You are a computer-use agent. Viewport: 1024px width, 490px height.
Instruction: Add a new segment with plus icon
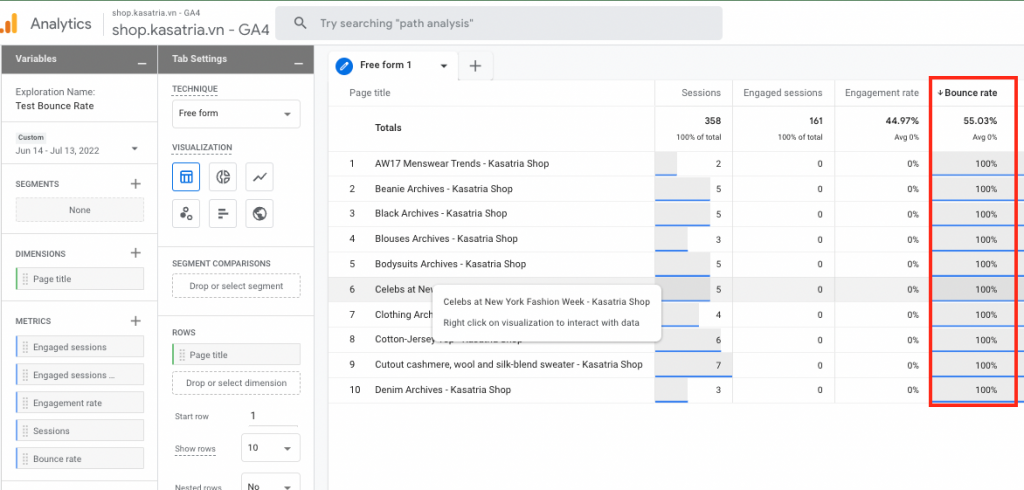tap(136, 184)
